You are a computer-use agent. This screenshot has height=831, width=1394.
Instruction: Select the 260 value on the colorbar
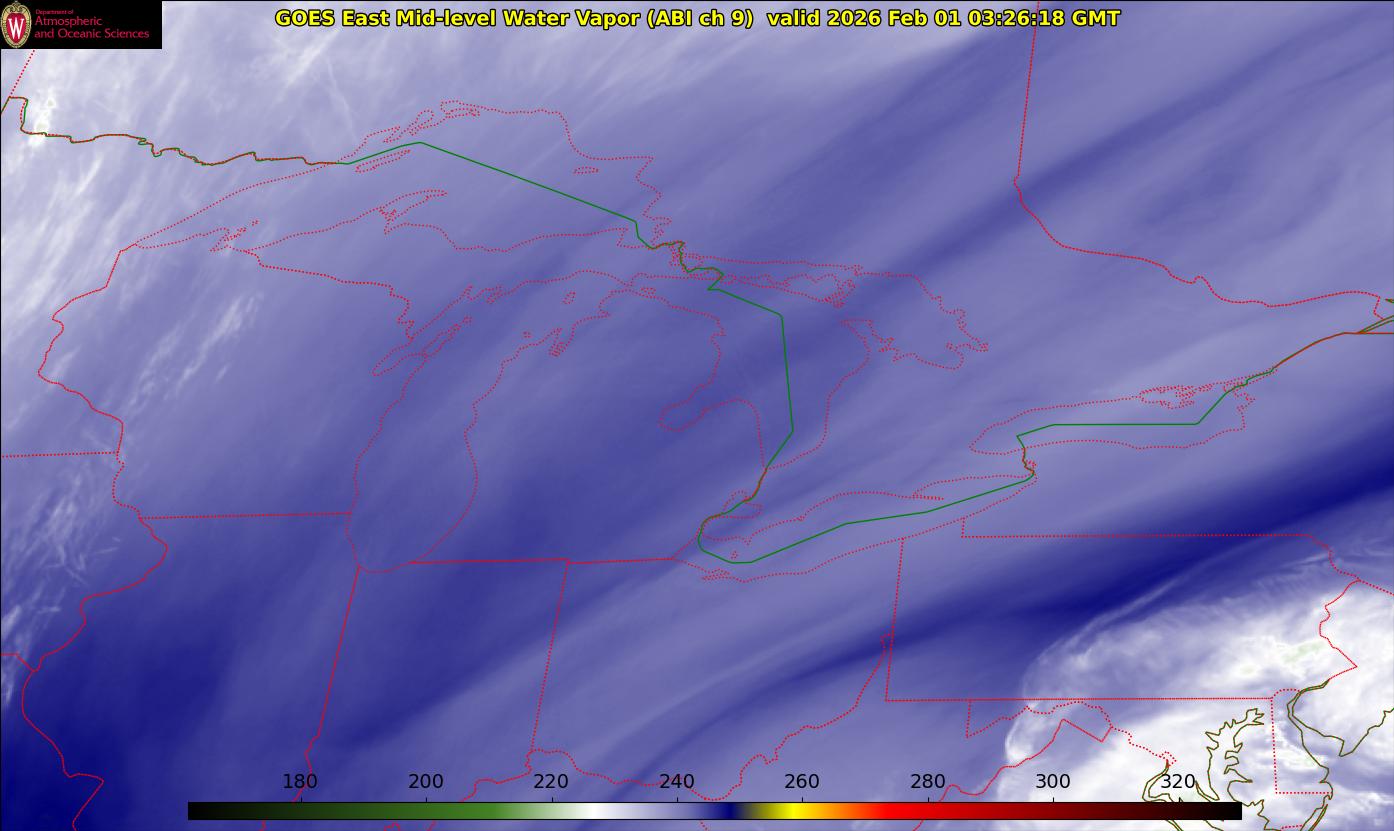coord(802,782)
